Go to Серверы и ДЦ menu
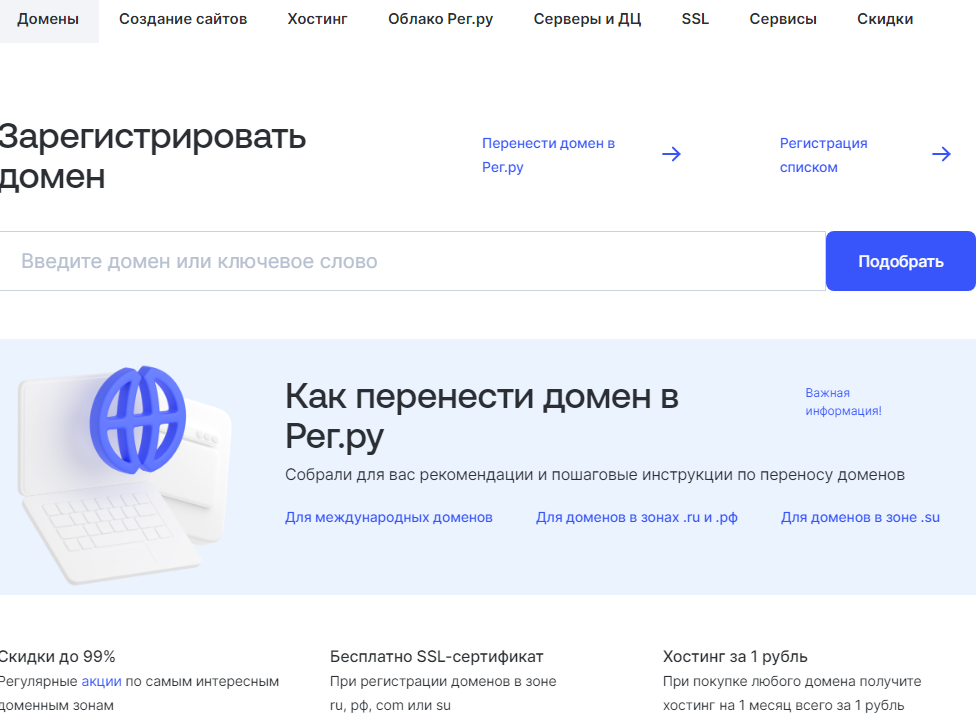The image size is (976, 722). tap(587, 19)
